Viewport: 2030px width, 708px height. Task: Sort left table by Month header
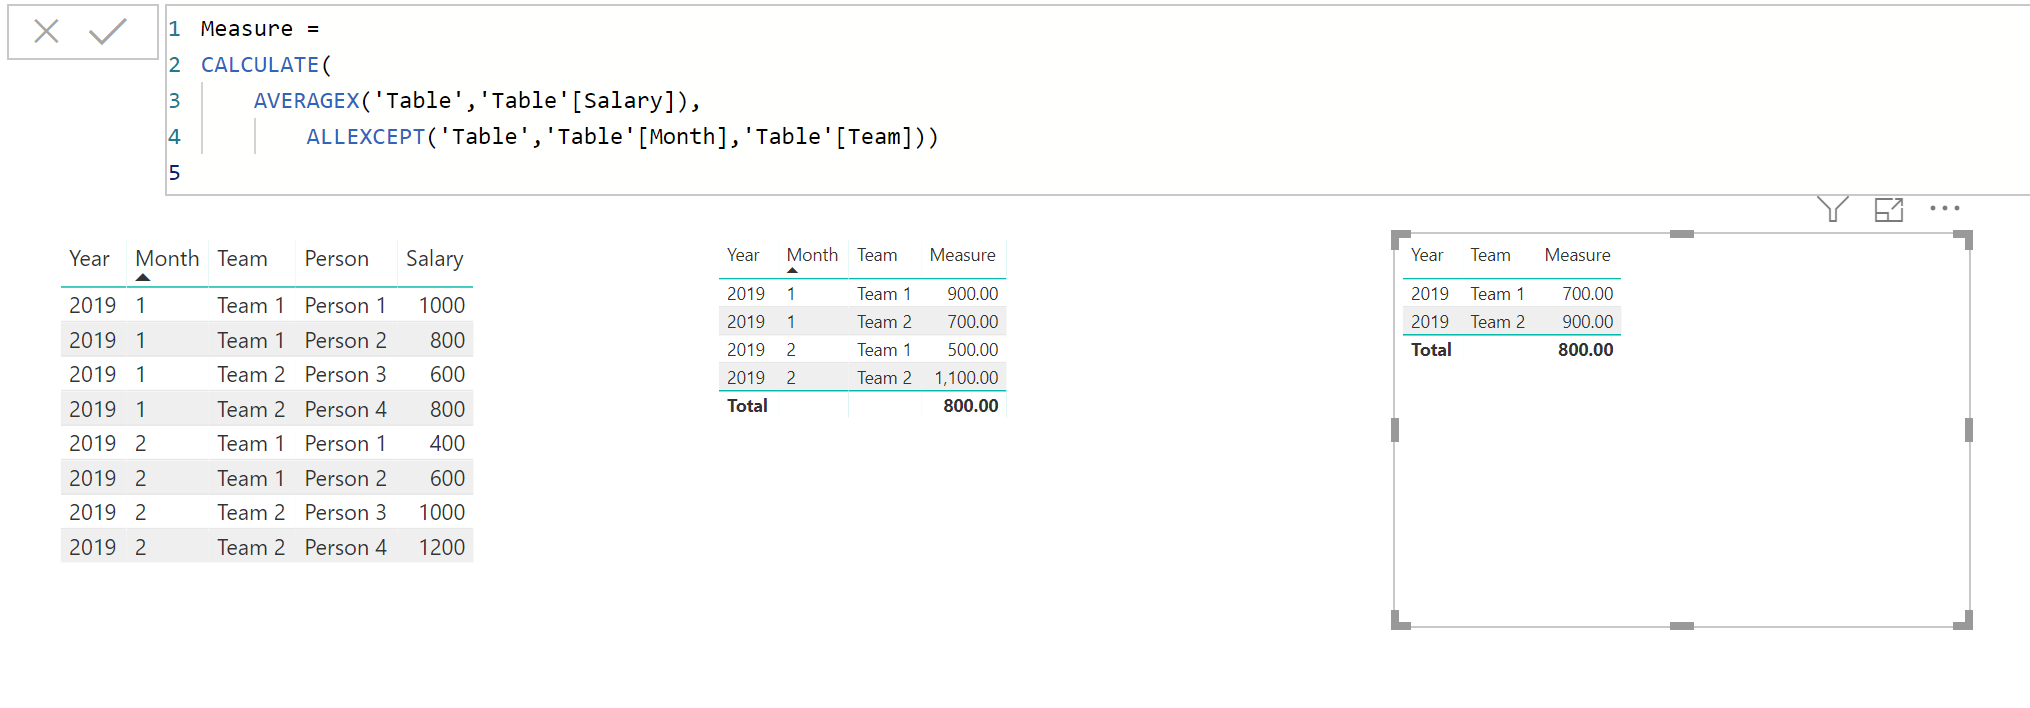coord(167,259)
